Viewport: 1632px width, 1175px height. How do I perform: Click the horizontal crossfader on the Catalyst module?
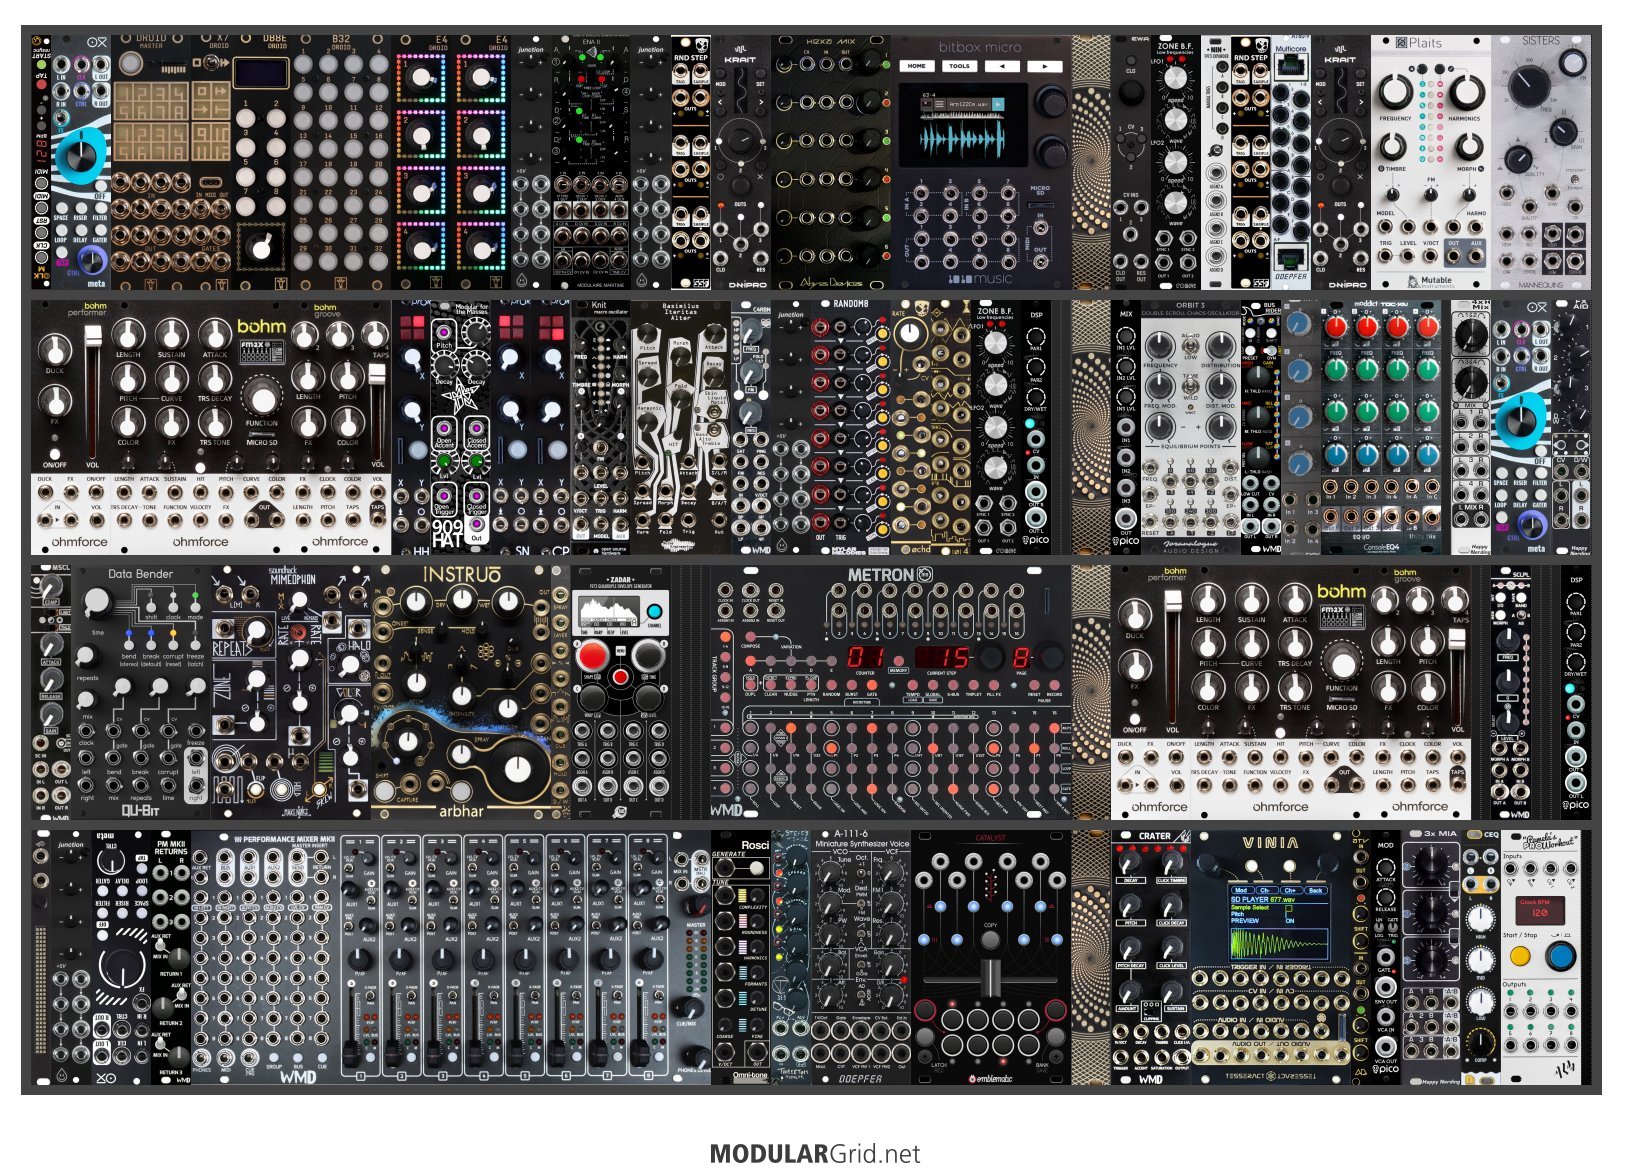coord(990,976)
